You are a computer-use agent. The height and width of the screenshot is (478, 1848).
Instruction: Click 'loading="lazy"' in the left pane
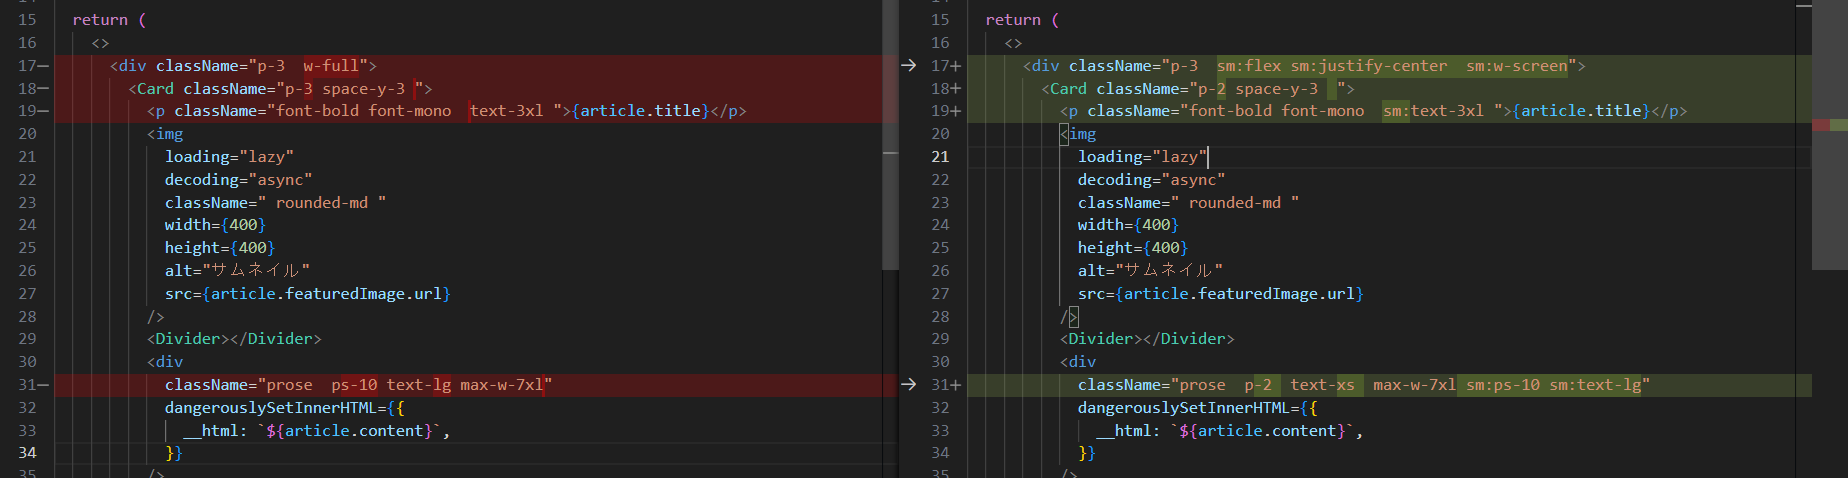pyautogui.click(x=229, y=157)
